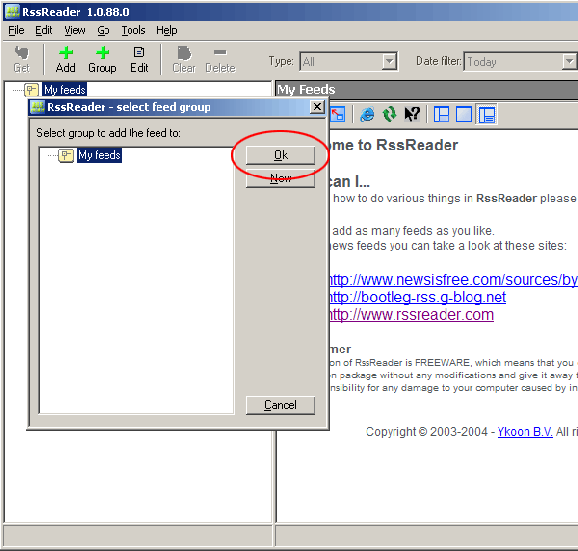578x551 pixels.
Task: Open the Edit menu
Action: click(x=43, y=30)
